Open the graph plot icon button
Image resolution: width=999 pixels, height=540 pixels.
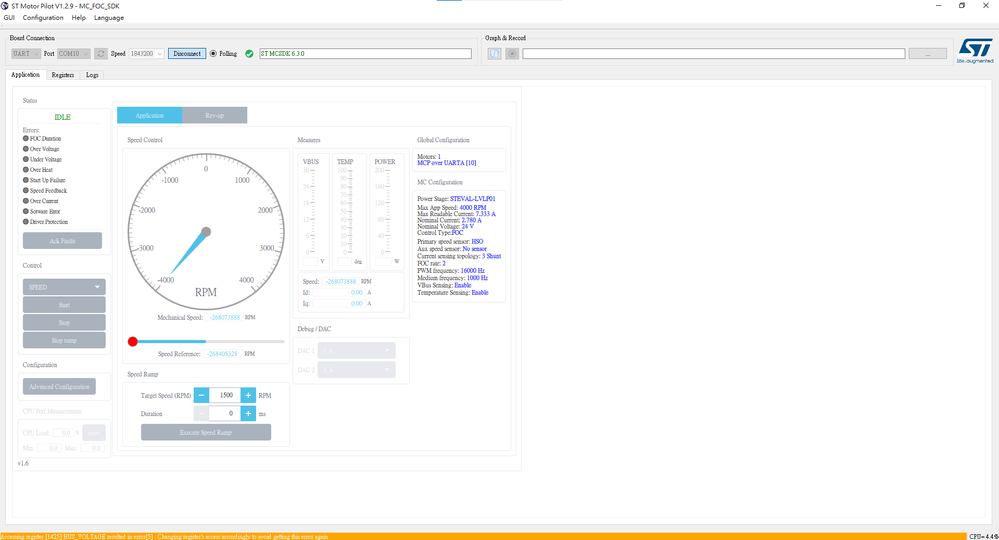[494, 53]
